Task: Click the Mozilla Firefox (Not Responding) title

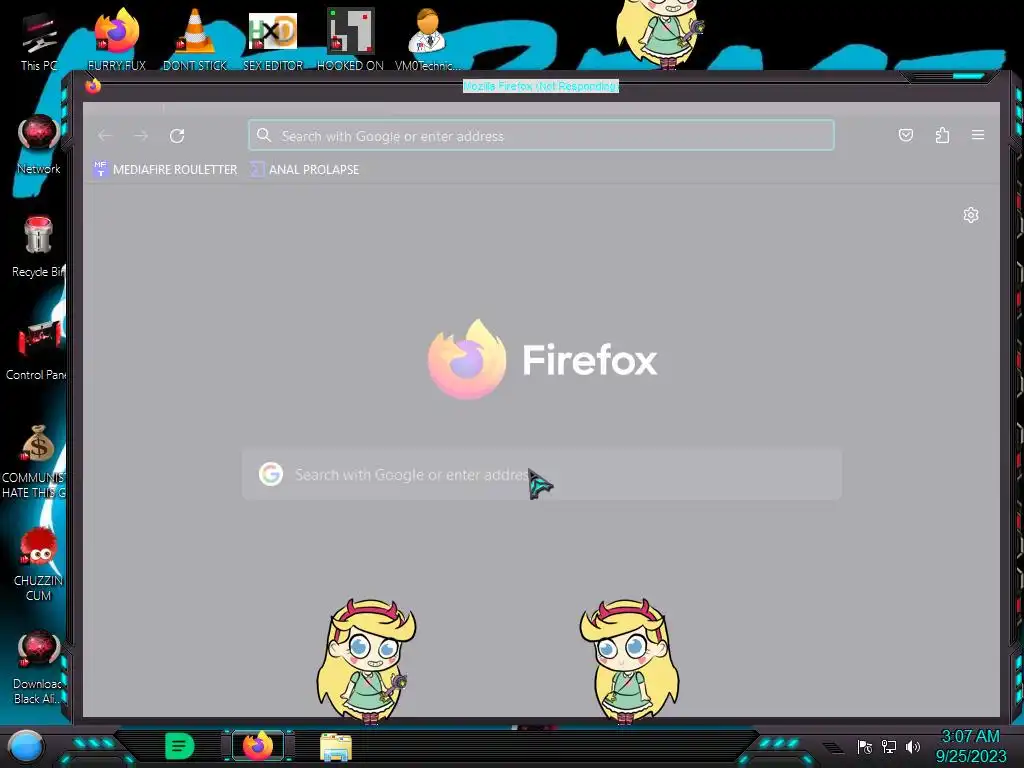Action: tap(541, 86)
